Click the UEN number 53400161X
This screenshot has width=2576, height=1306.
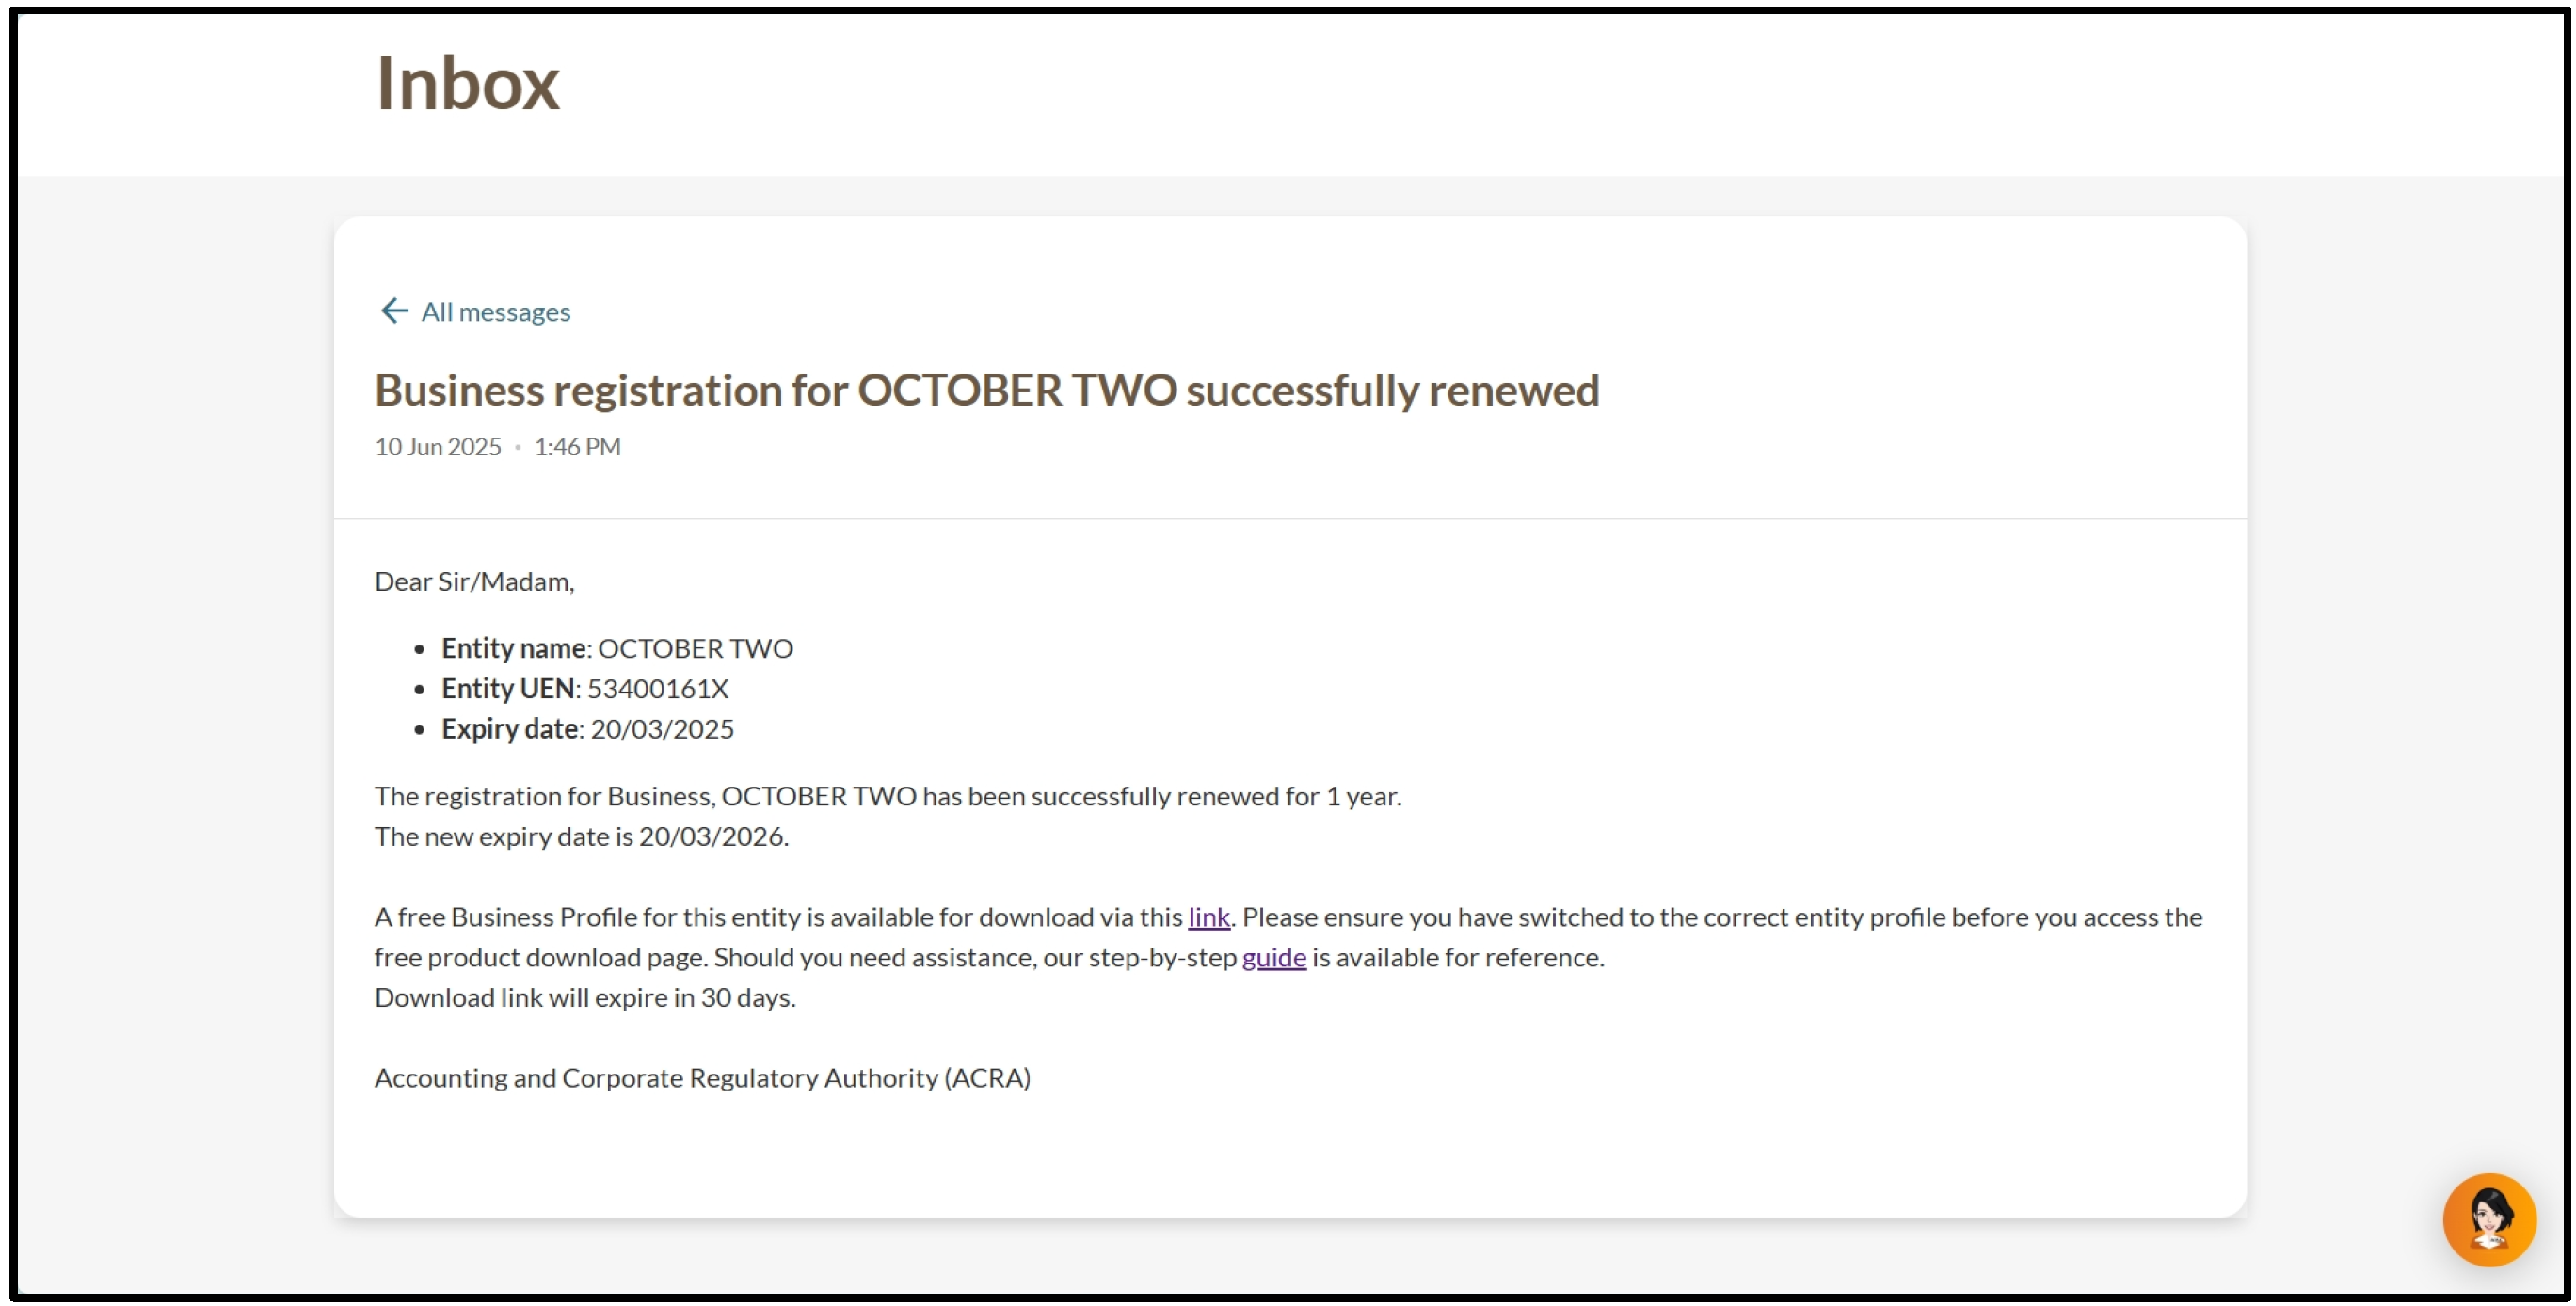tap(657, 689)
